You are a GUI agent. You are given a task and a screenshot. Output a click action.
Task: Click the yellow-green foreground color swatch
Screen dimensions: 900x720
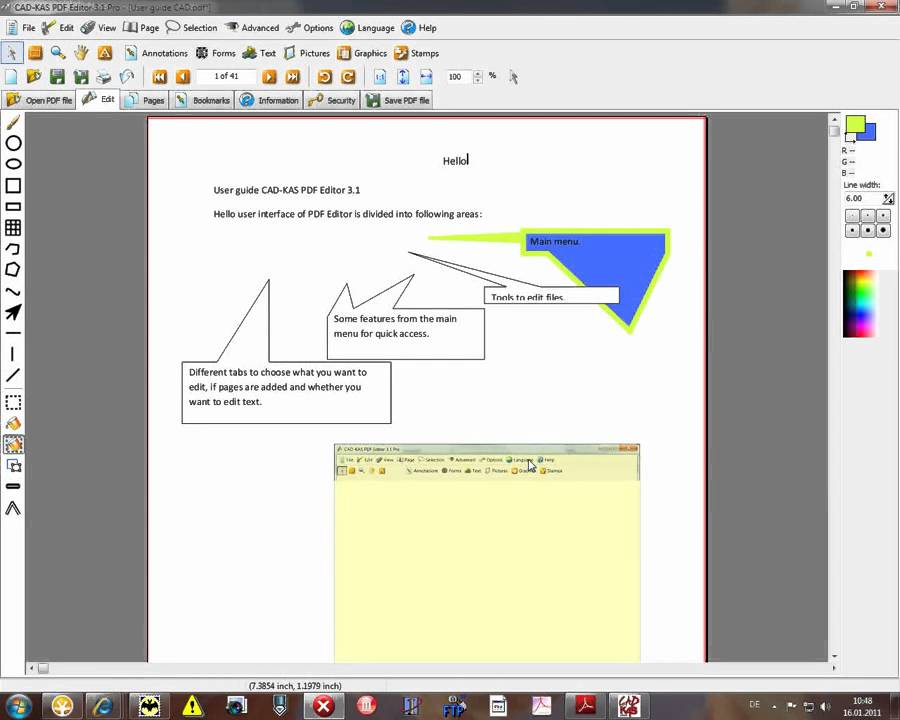tap(854, 123)
